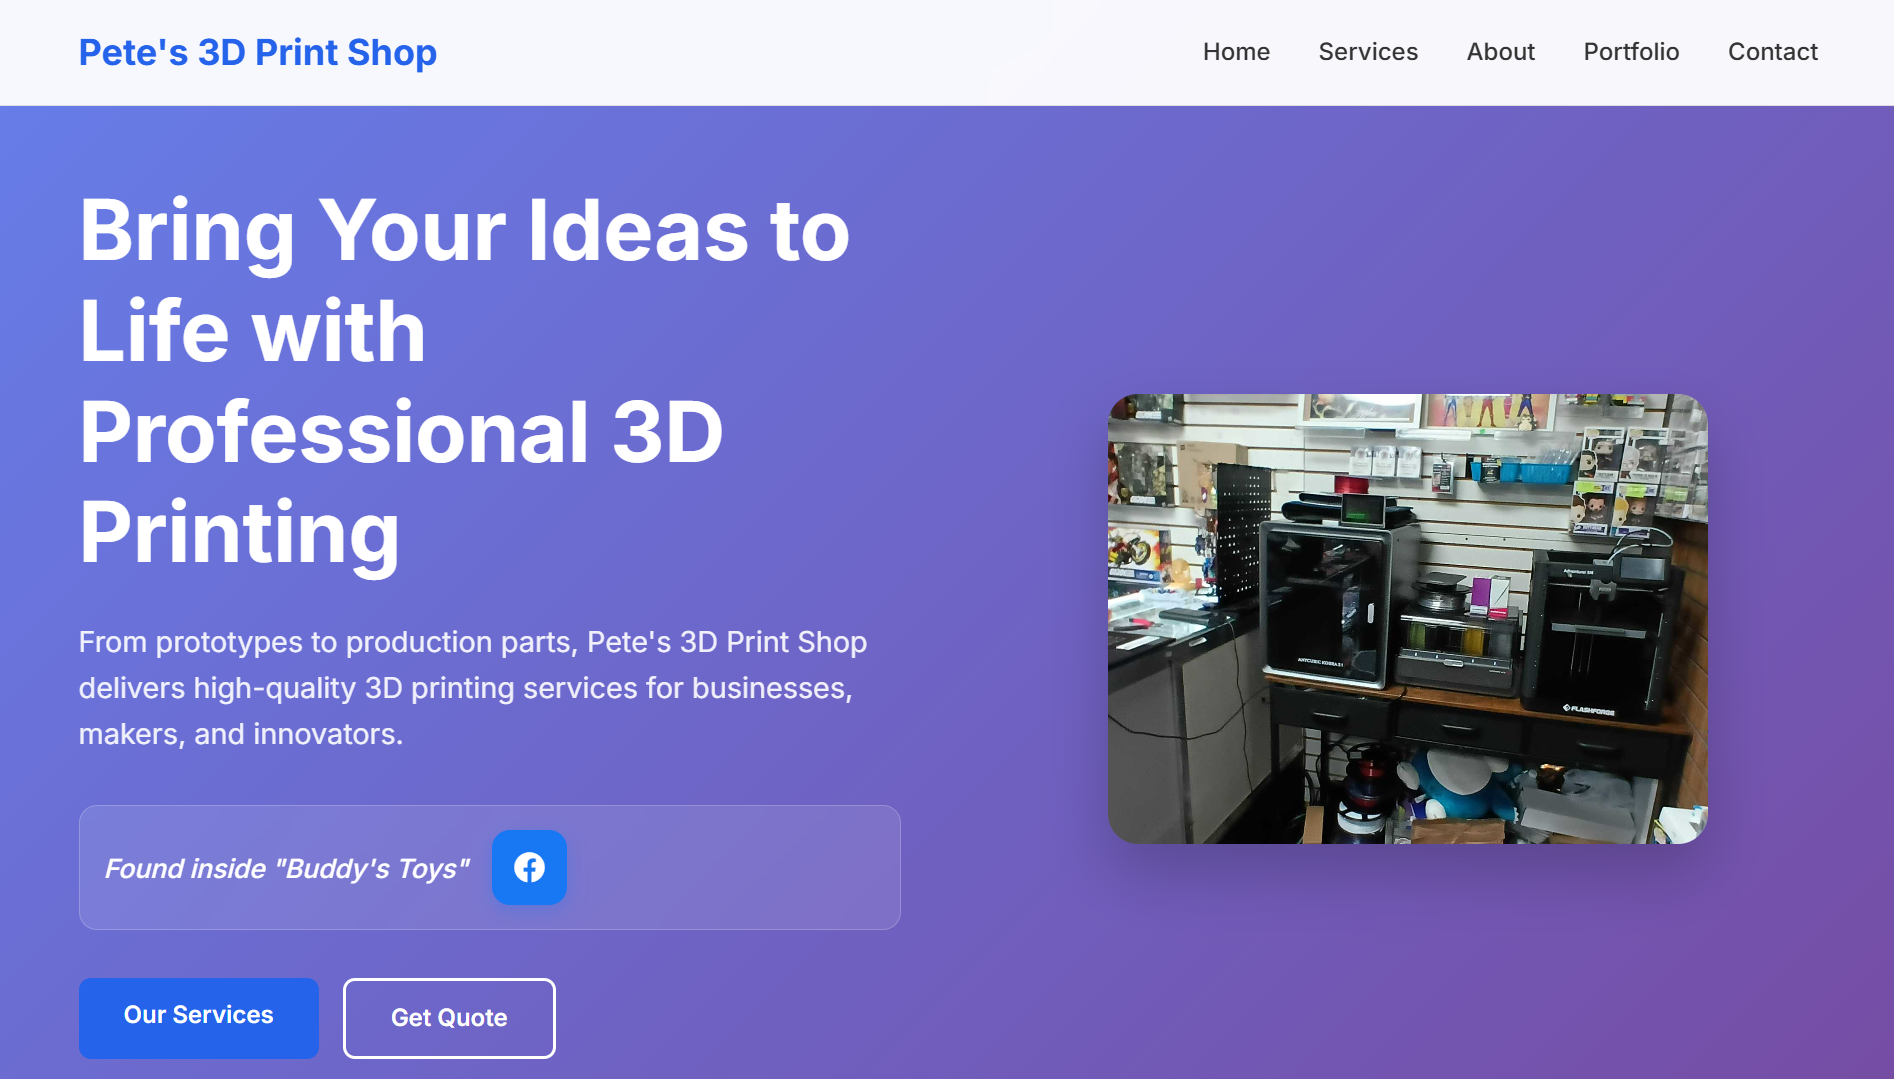This screenshot has width=1894, height=1079.
Task: Click Services to view printing services
Action: pyautogui.click(x=1367, y=52)
